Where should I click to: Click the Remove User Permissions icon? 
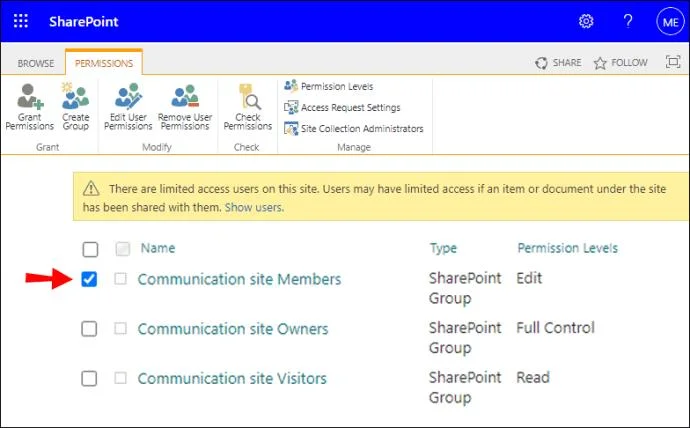[185, 96]
